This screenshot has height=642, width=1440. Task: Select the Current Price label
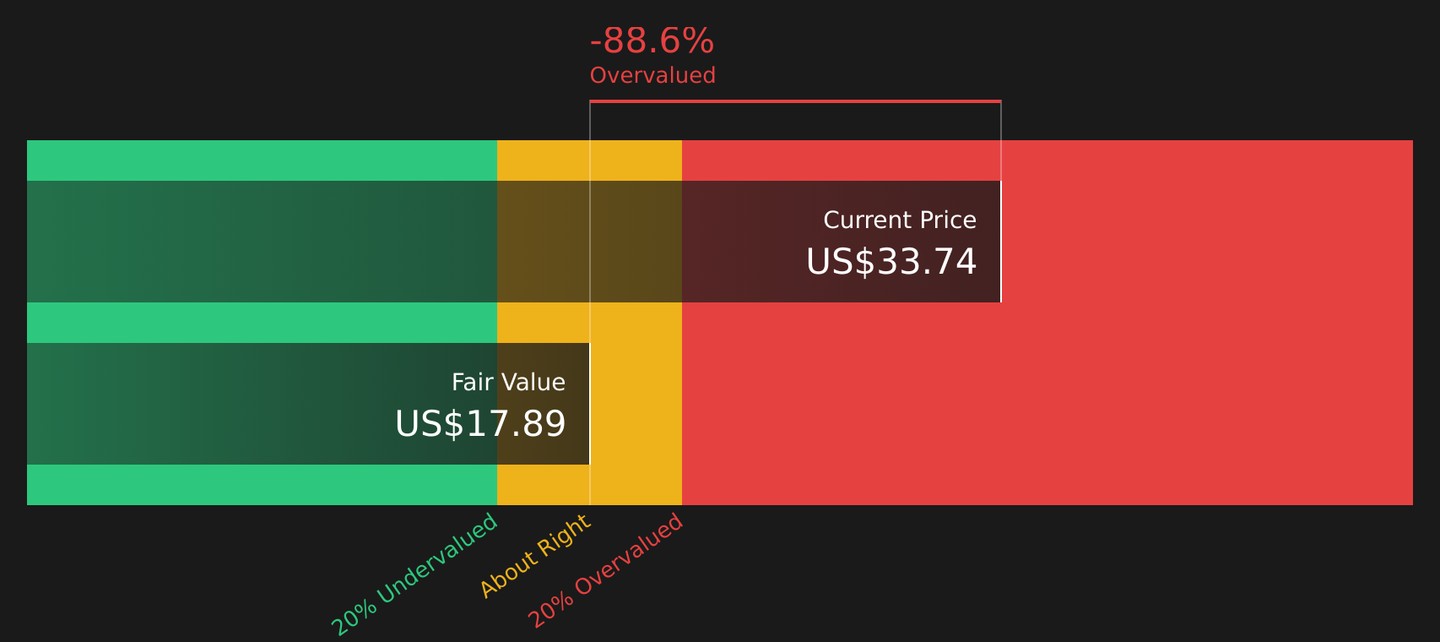900,220
